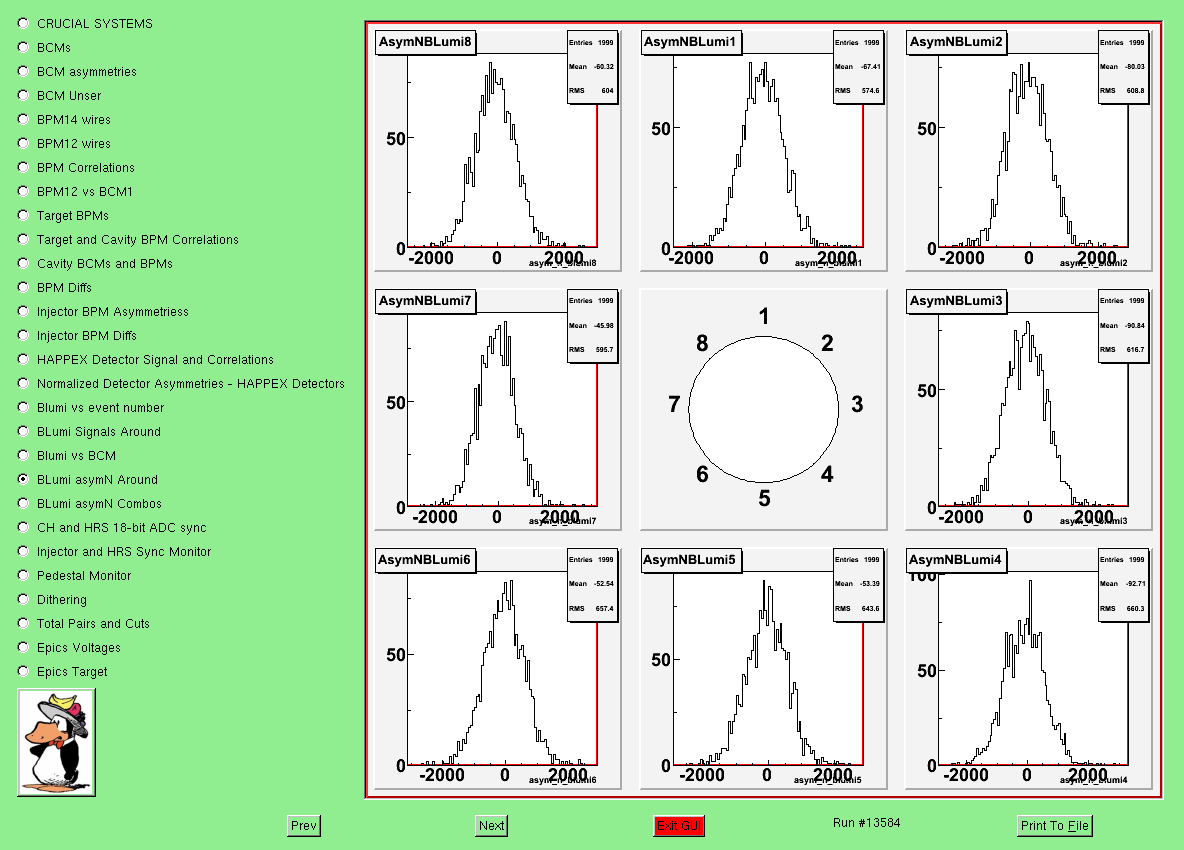Click the penguin mascot image
The image size is (1184, 850).
[x=57, y=742]
